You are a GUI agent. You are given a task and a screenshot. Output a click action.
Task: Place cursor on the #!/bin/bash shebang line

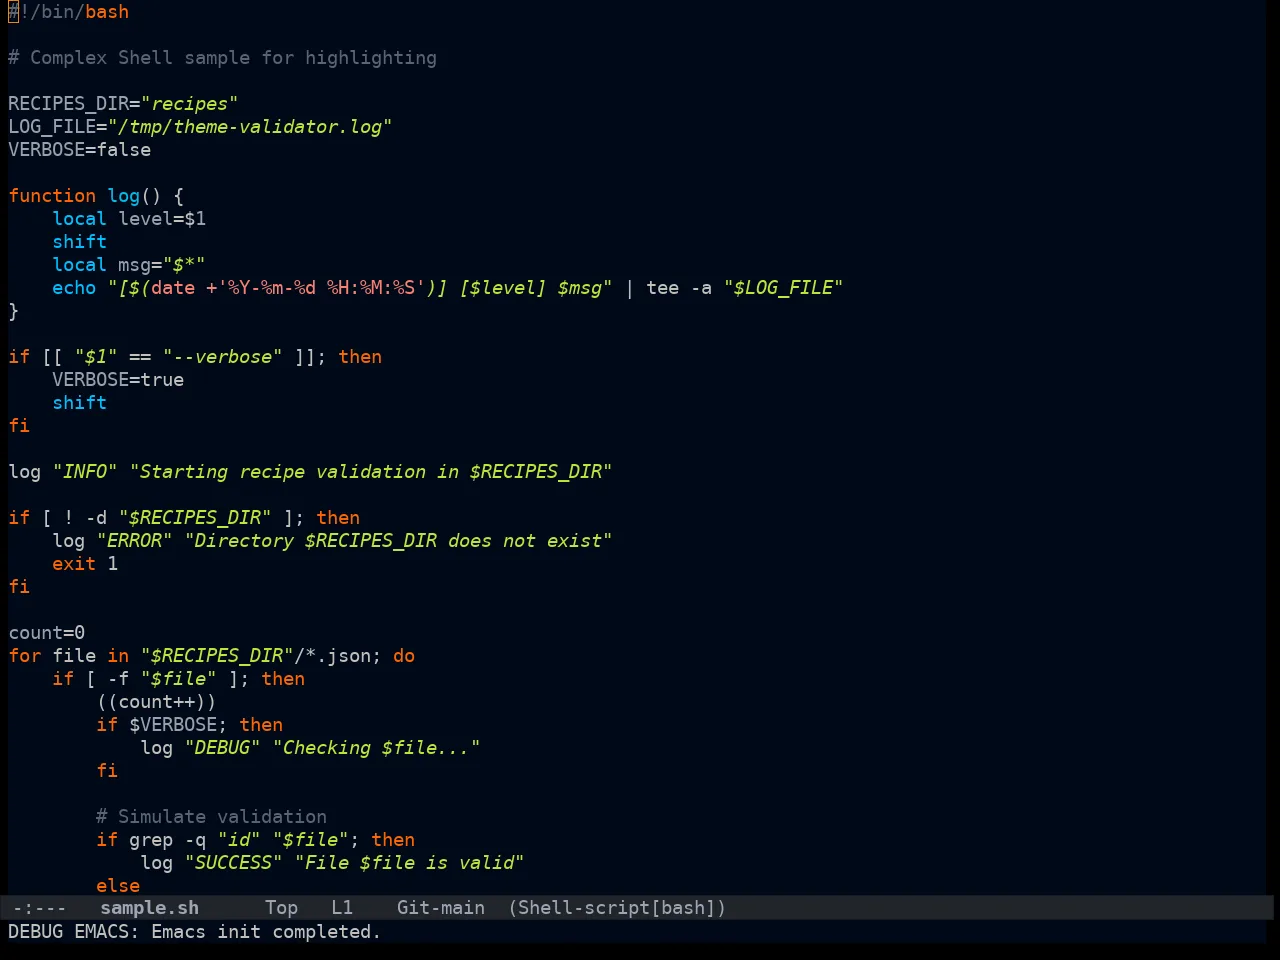68,12
